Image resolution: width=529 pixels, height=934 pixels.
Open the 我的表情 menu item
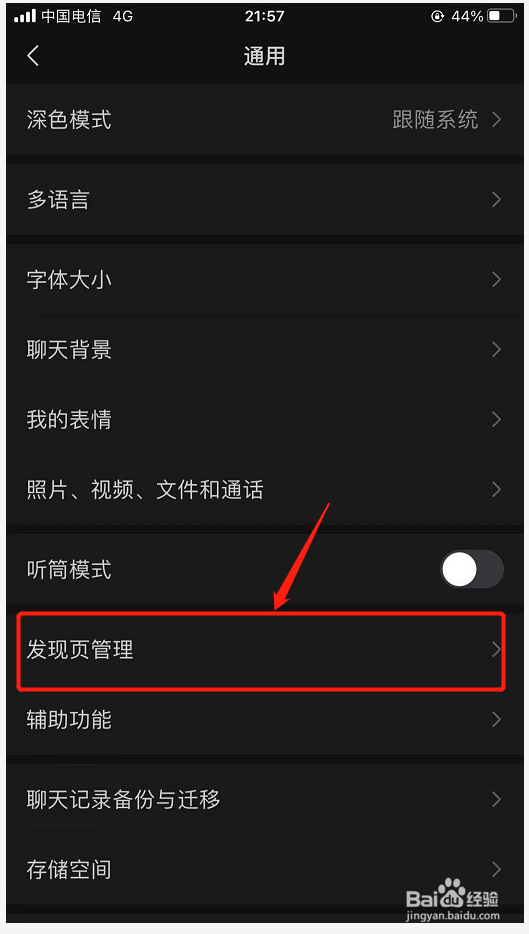coord(264,419)
